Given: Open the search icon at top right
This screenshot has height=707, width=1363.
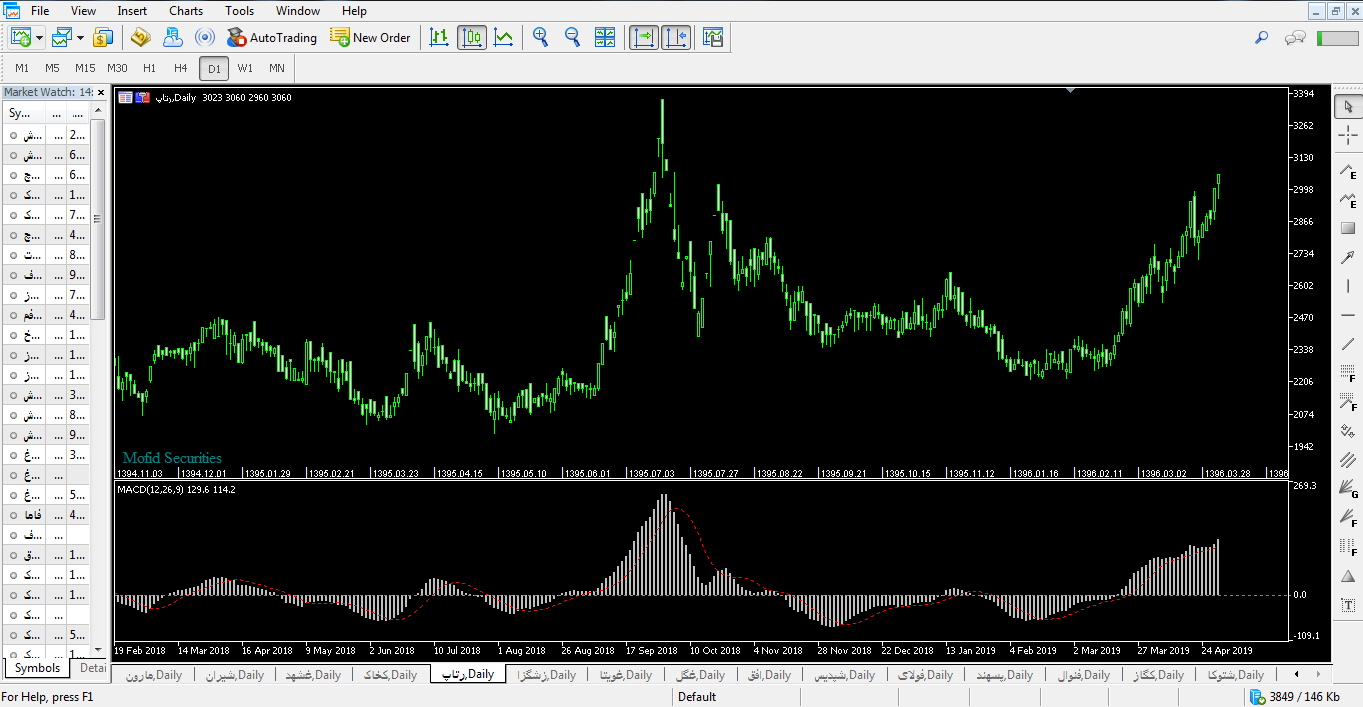Looking at the screenshot, I should click(1261, 38).
